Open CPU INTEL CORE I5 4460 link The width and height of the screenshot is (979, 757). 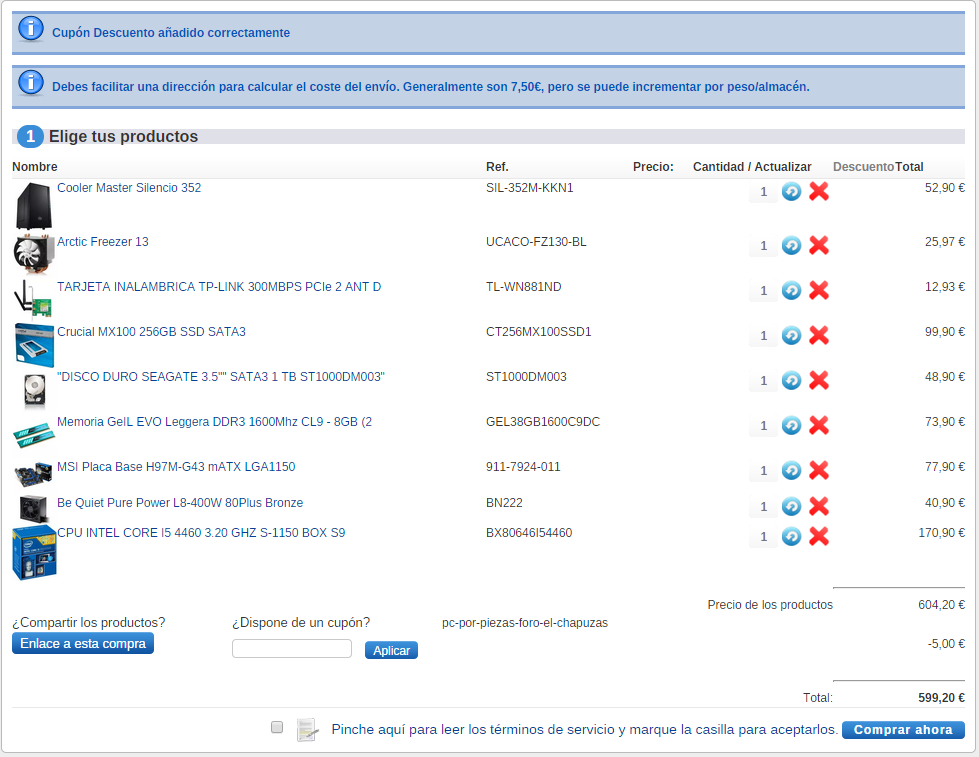click(201, 533)
